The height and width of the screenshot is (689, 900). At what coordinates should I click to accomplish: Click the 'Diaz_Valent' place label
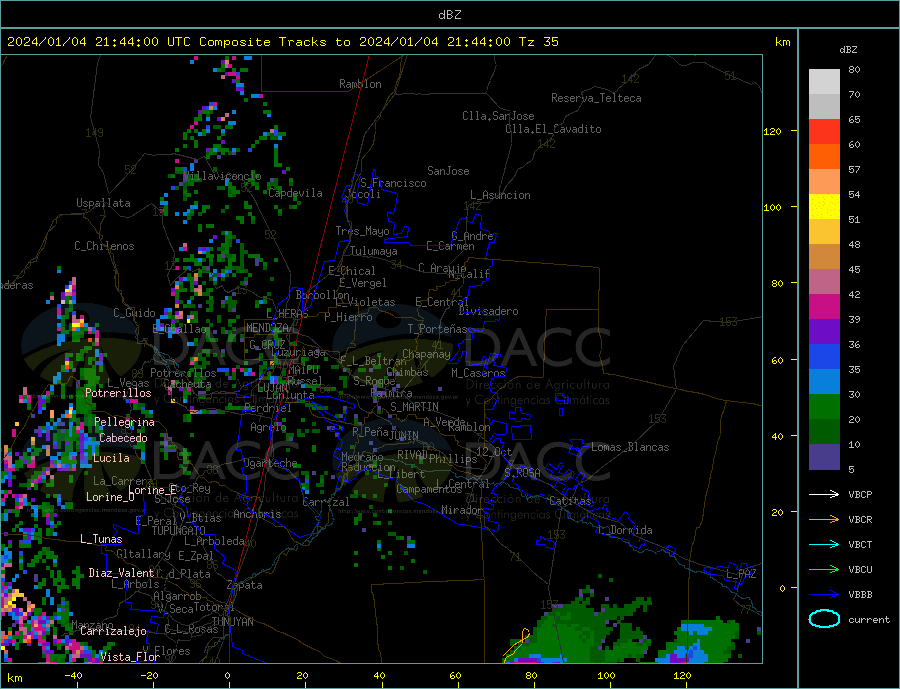(x=121, y=573)
